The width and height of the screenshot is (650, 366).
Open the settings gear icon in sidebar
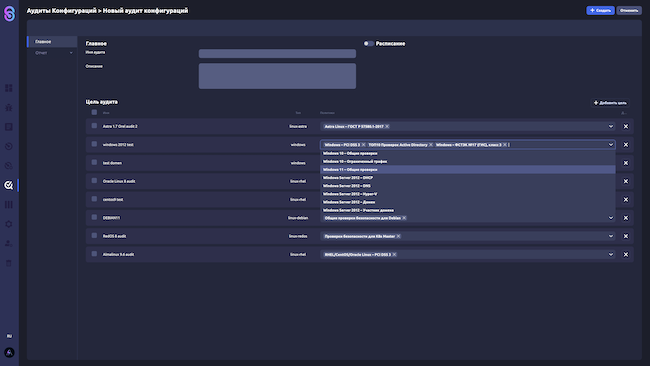(x=9, y=224)
